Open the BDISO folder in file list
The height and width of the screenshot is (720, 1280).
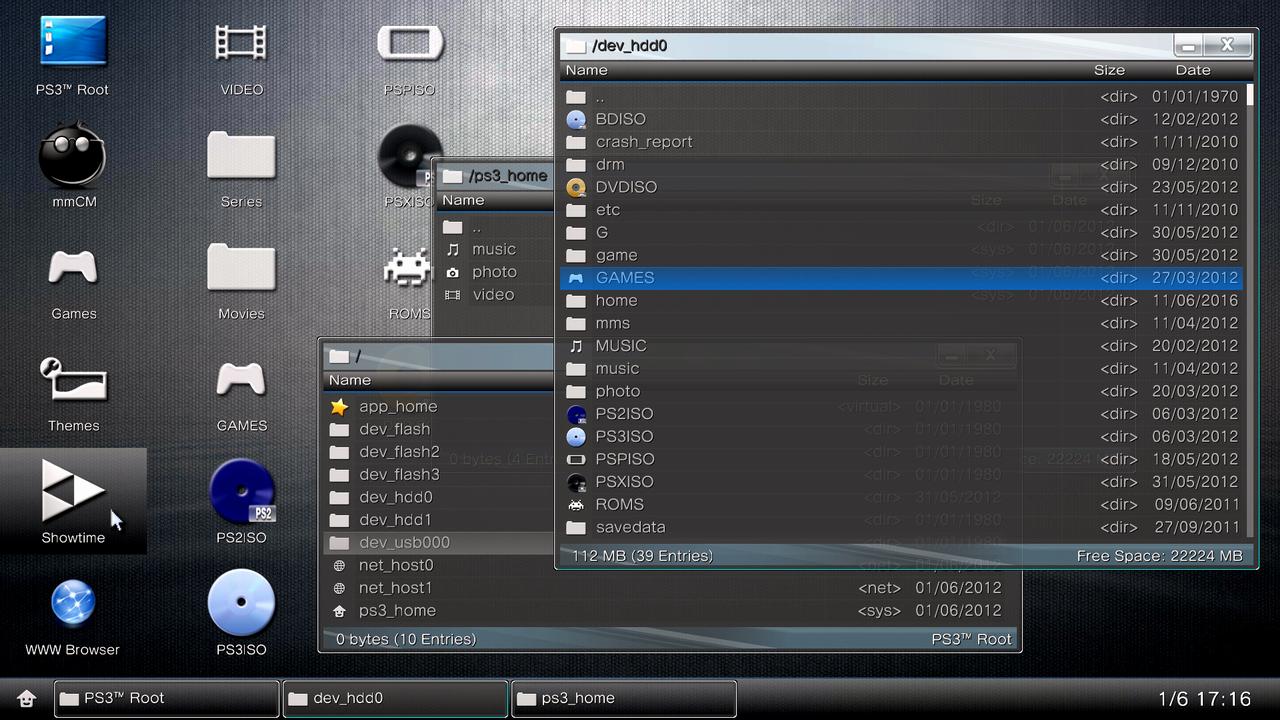coord(620,119)
